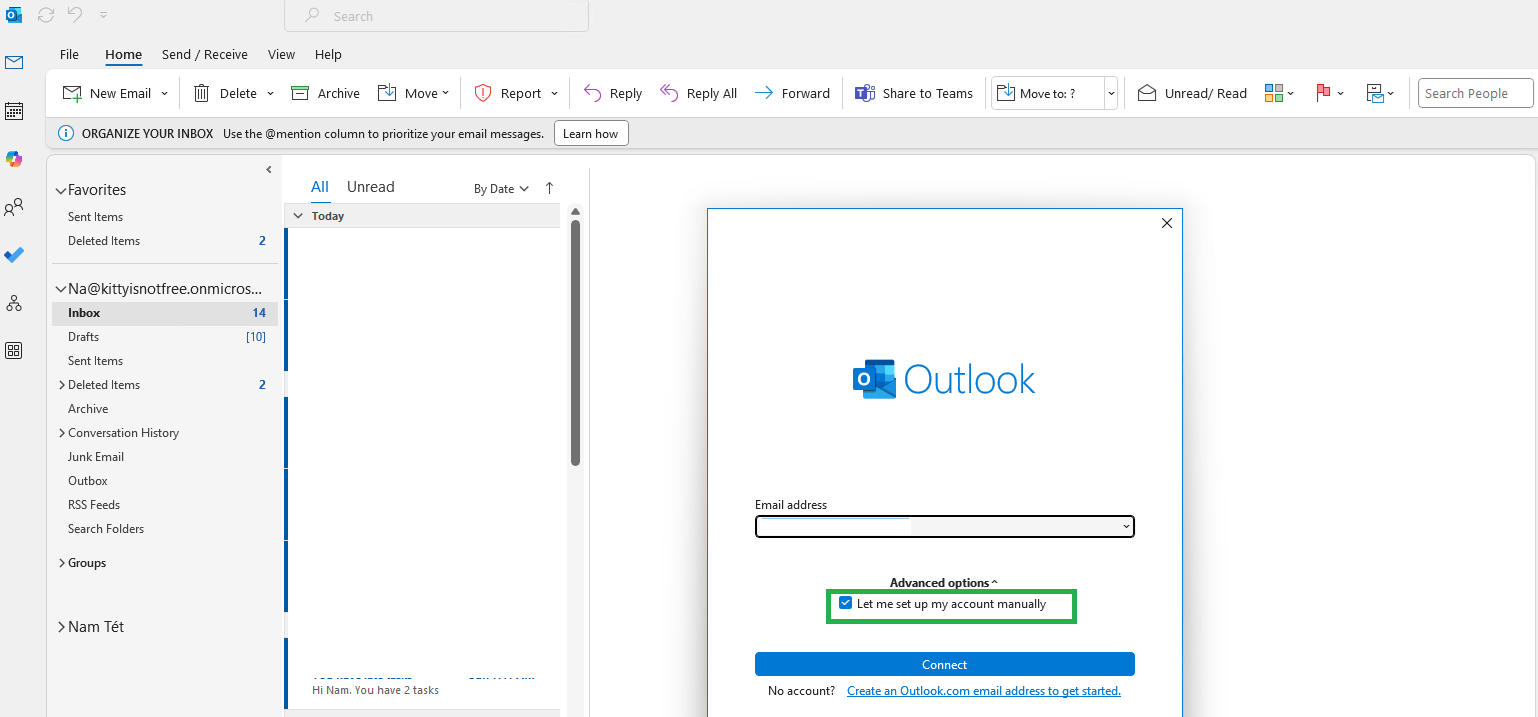Open the People contacts view
Image resolution: width=1538 pixels, height=717 pixels.
pyautogui.click(x=14, y=207)
